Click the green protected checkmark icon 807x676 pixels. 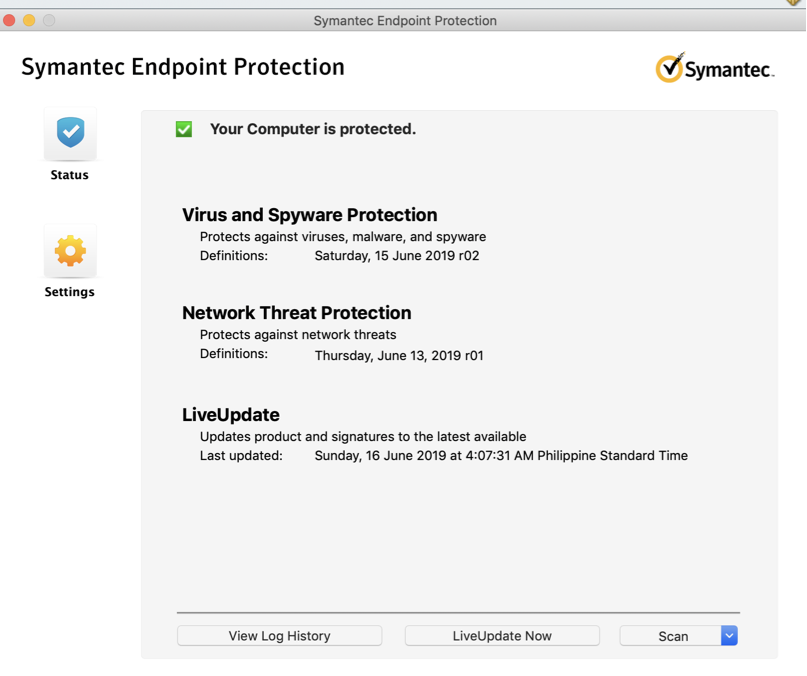(184, 129)
